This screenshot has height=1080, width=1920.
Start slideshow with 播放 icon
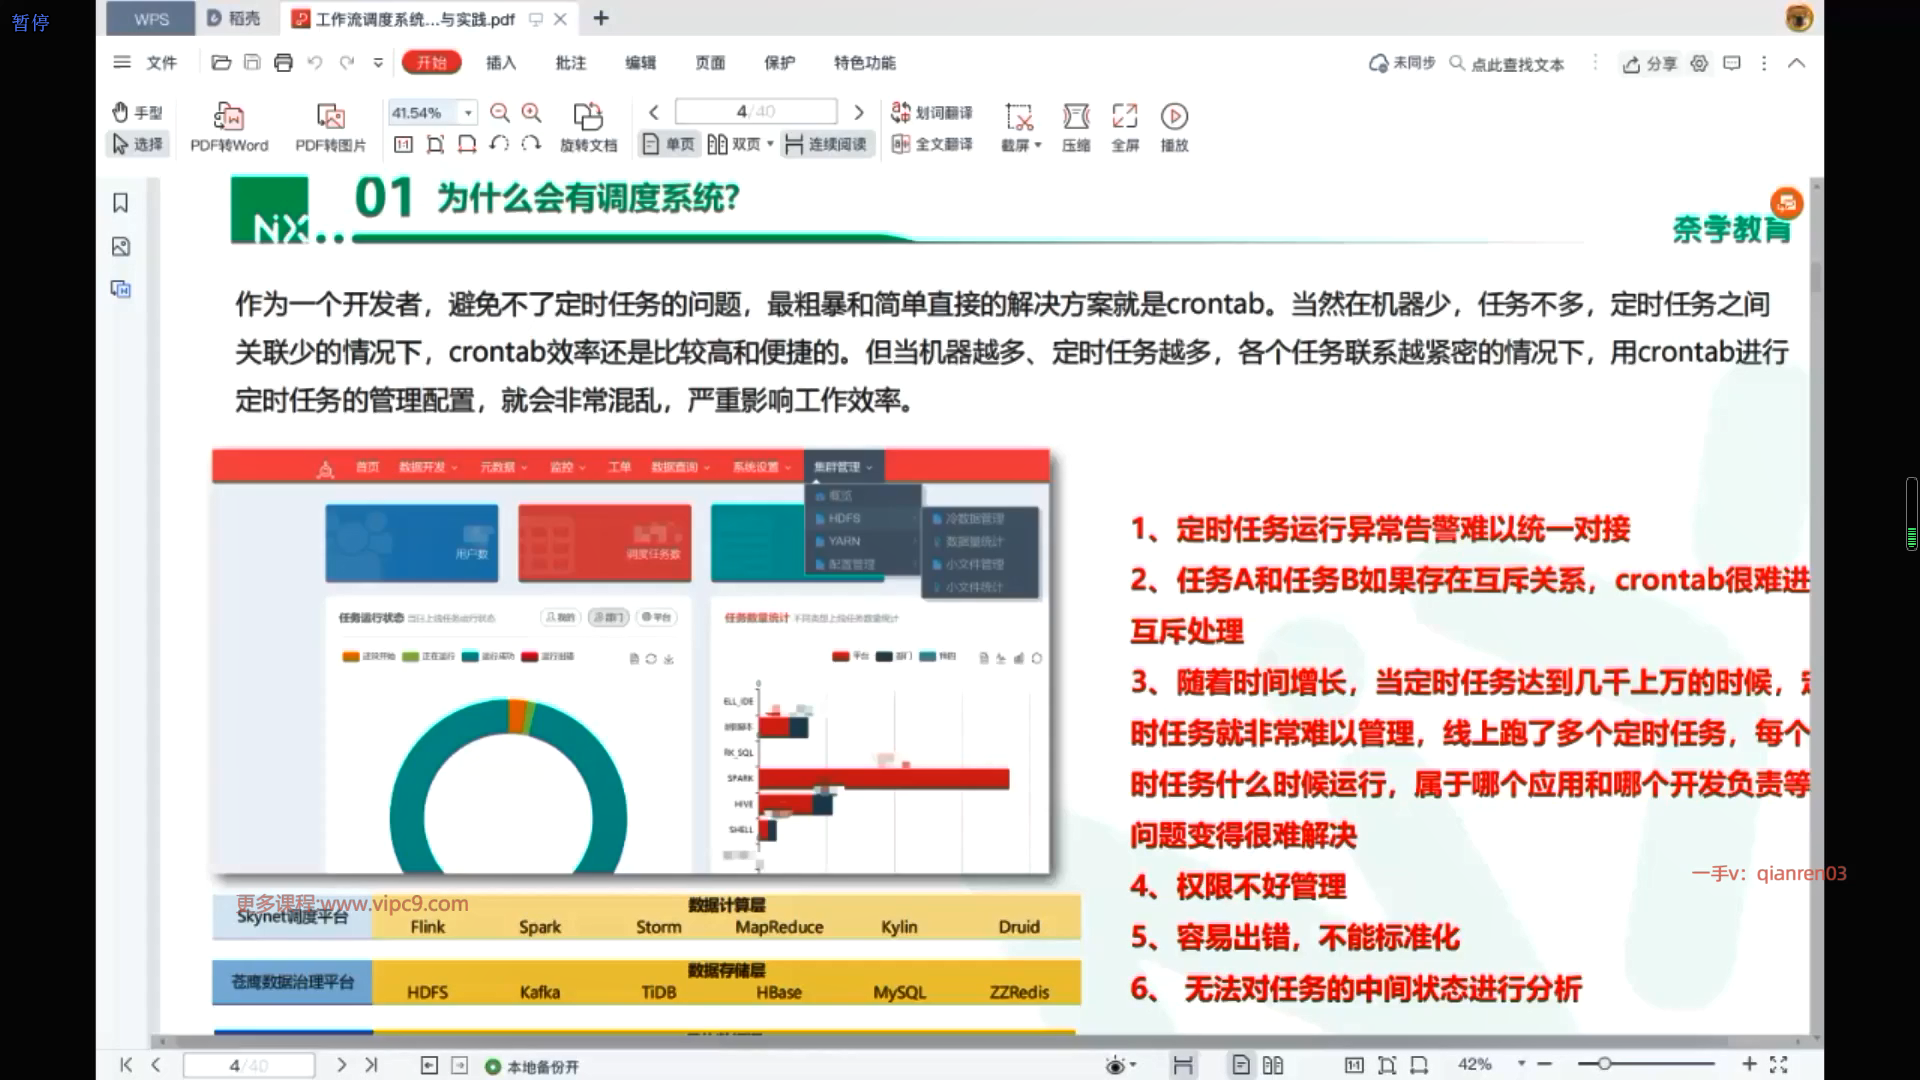(1174, 117)
